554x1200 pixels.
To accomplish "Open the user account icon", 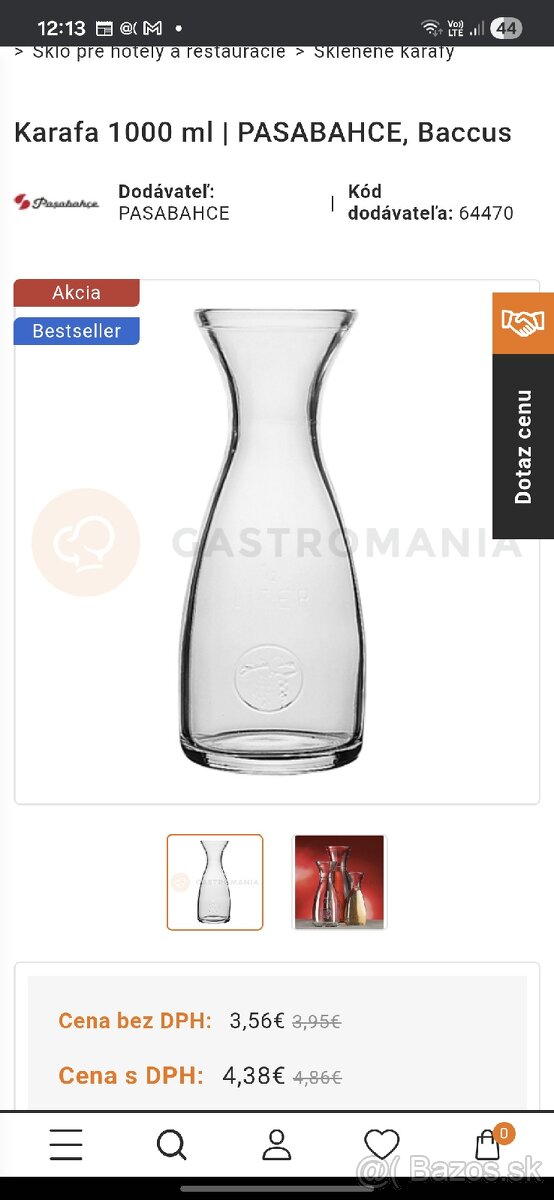I will pos(277,1145).
